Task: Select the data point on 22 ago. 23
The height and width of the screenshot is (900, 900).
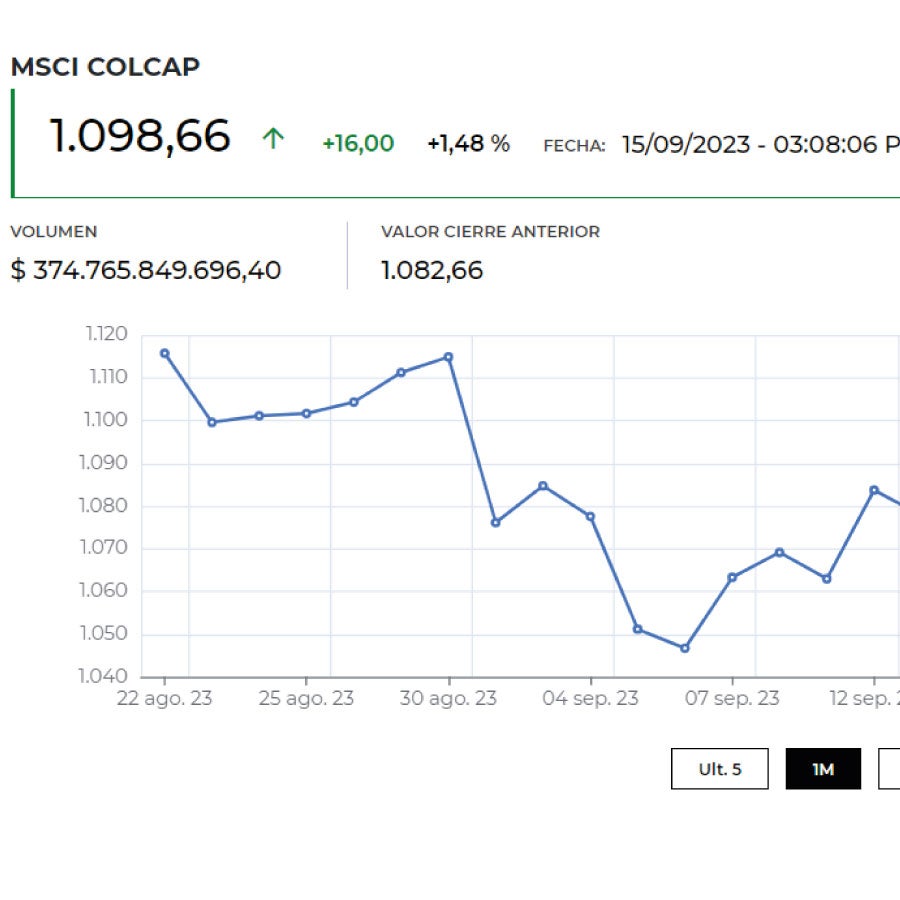Action: click(x=163, y=352)
